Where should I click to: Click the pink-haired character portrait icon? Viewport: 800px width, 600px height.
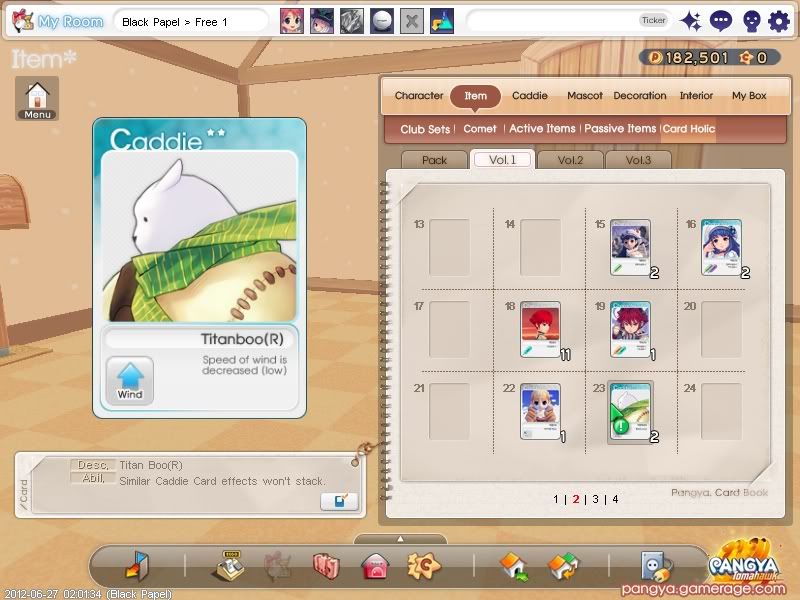292,21
